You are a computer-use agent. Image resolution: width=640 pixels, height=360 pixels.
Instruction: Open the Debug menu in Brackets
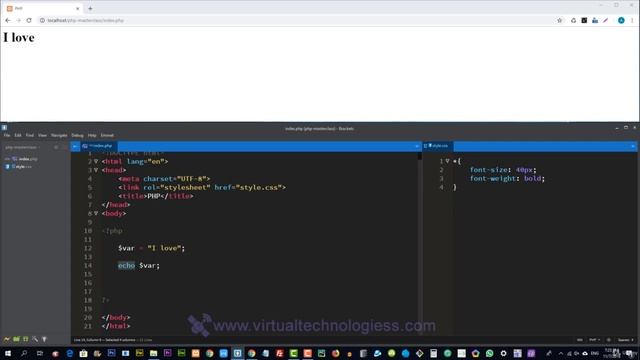pos(77,136)
